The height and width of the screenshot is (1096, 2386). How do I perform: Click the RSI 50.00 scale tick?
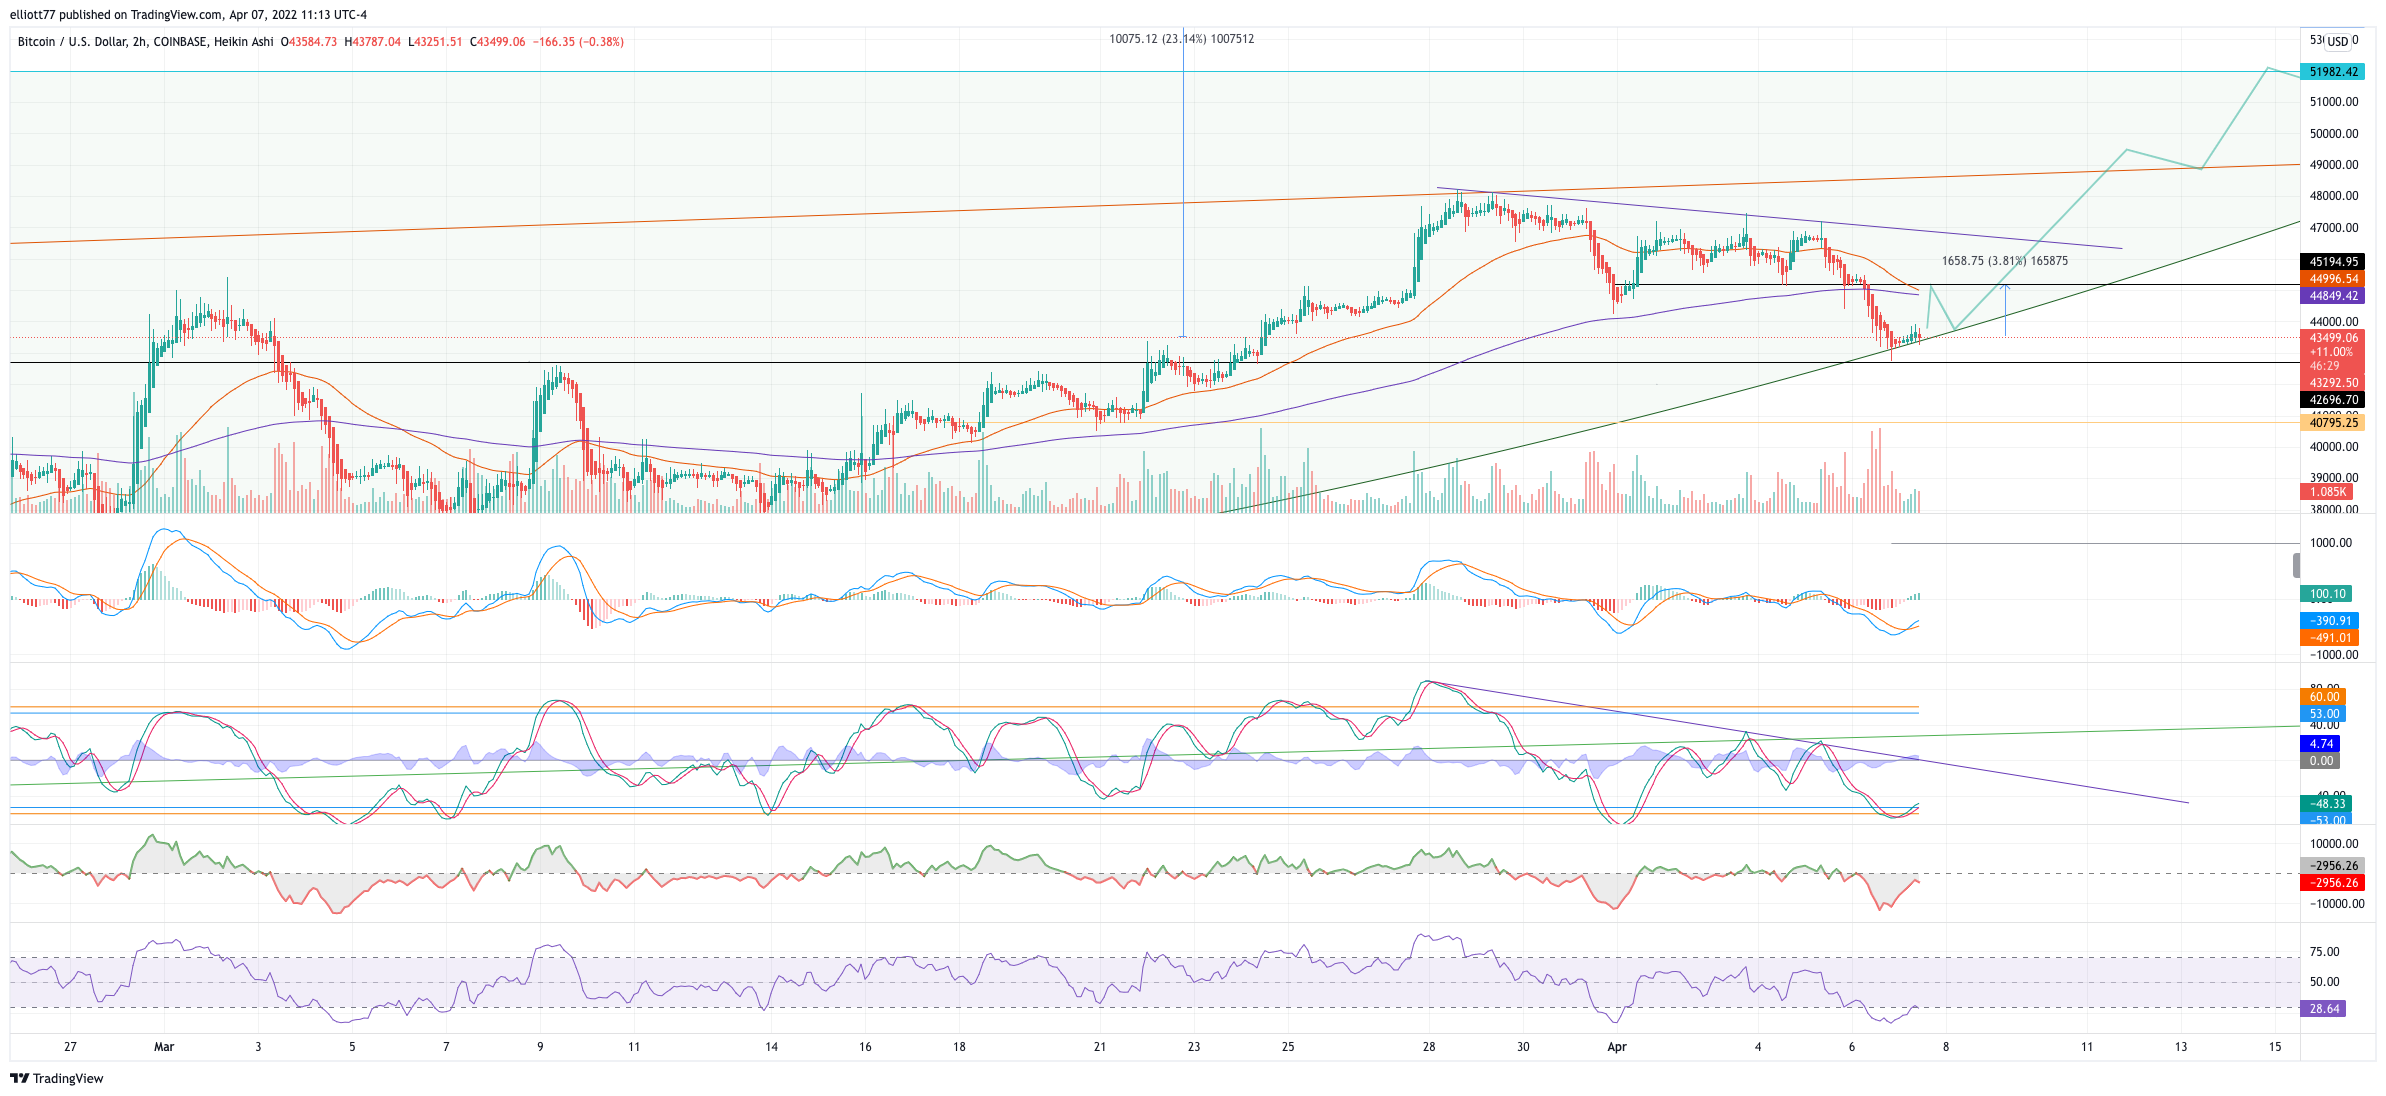tap(2325, 982)
